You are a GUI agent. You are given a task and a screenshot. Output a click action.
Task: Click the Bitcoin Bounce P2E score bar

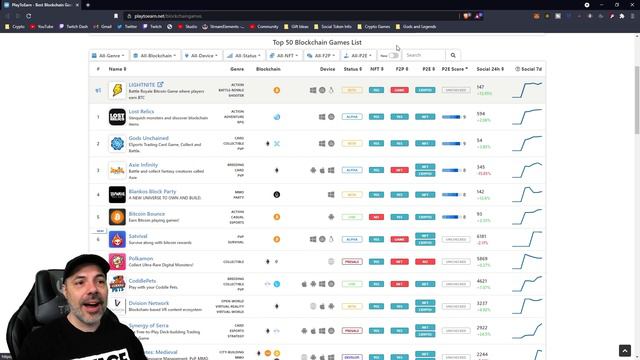pyautogui.click(x=451, y=217)
